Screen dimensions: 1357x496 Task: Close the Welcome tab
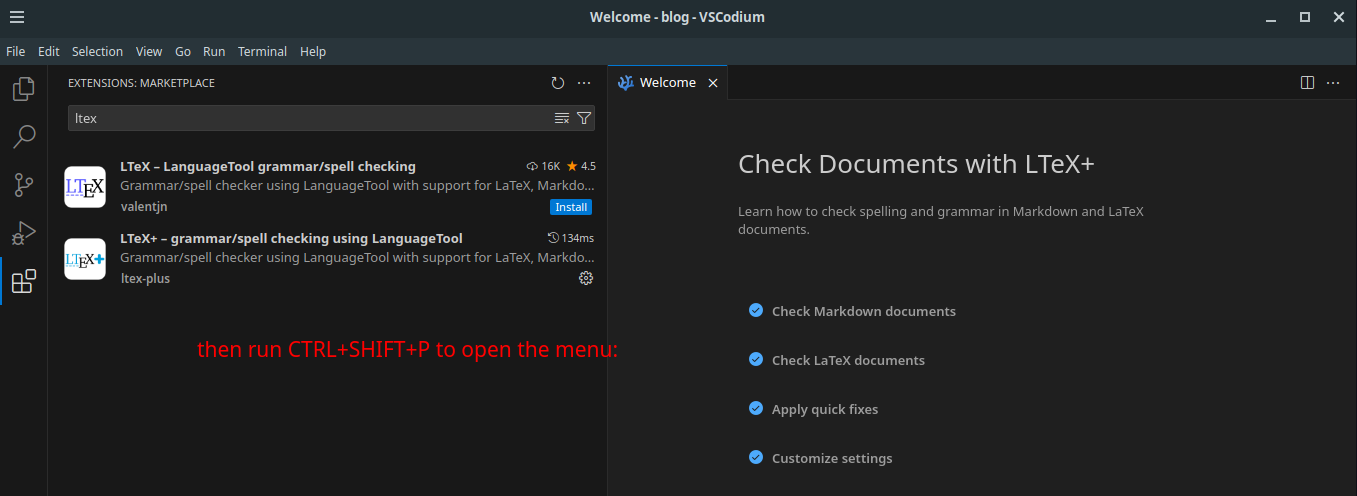click(x=713, y=83)
